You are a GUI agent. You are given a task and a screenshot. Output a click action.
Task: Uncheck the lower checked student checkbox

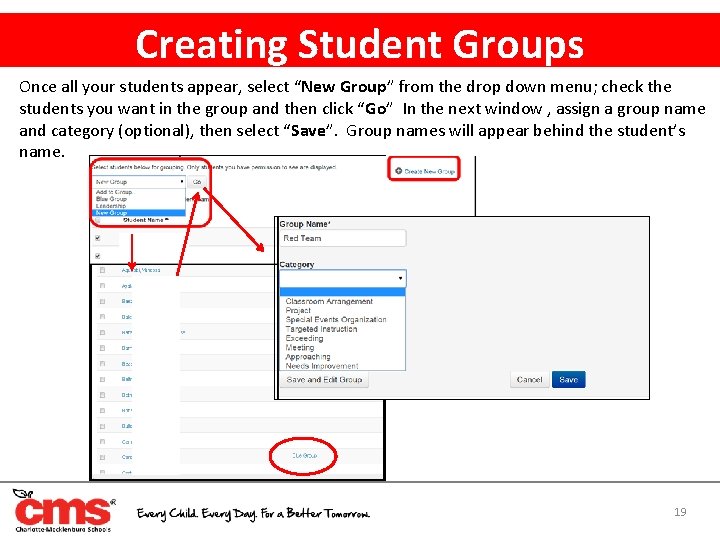click(97, 256)
